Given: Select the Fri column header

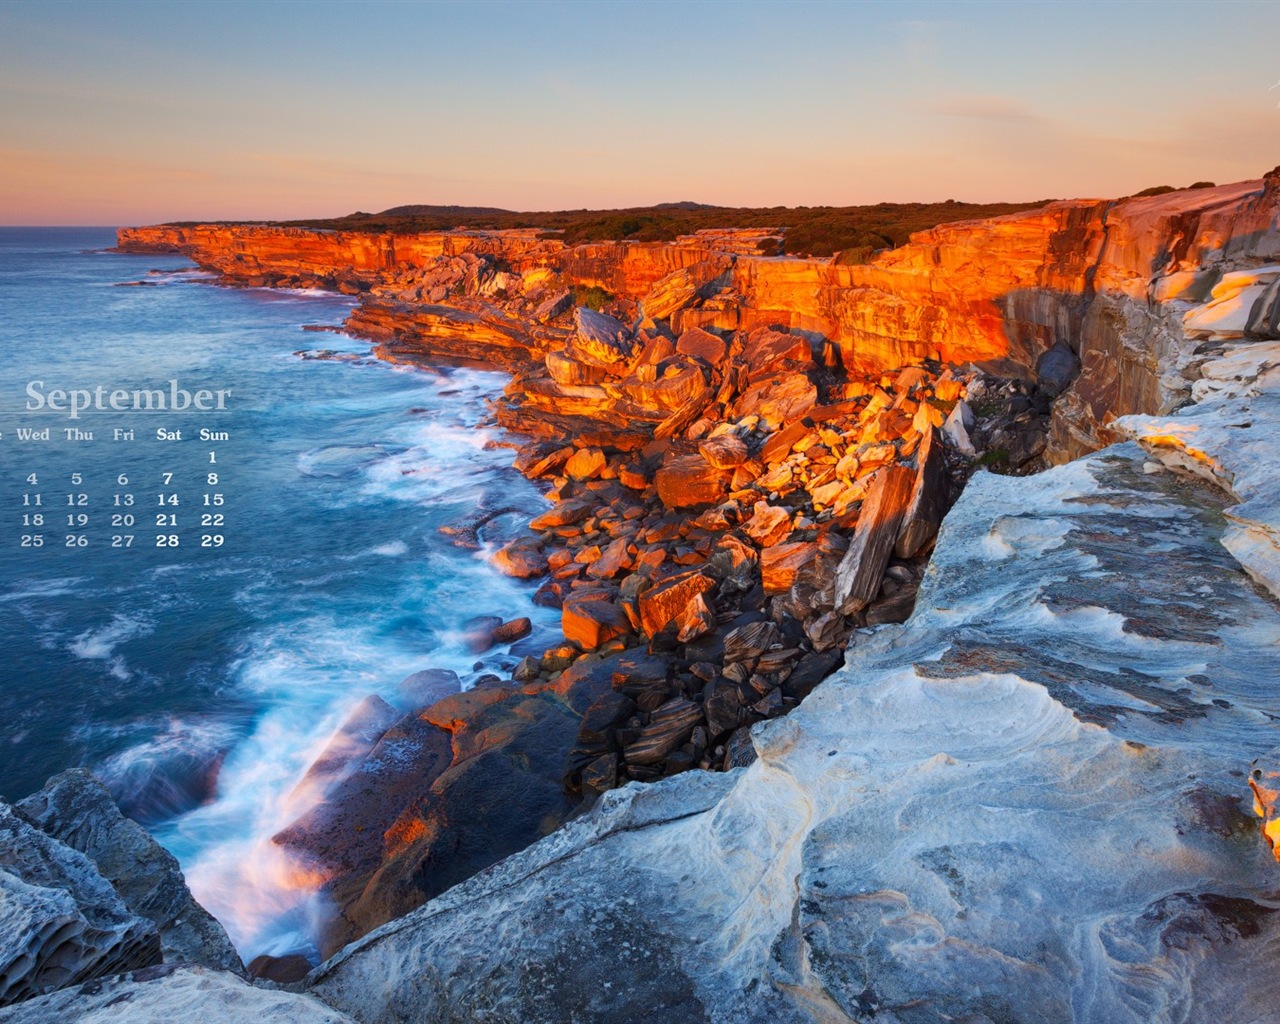Looking at the screenshot, I should point(123,435).
